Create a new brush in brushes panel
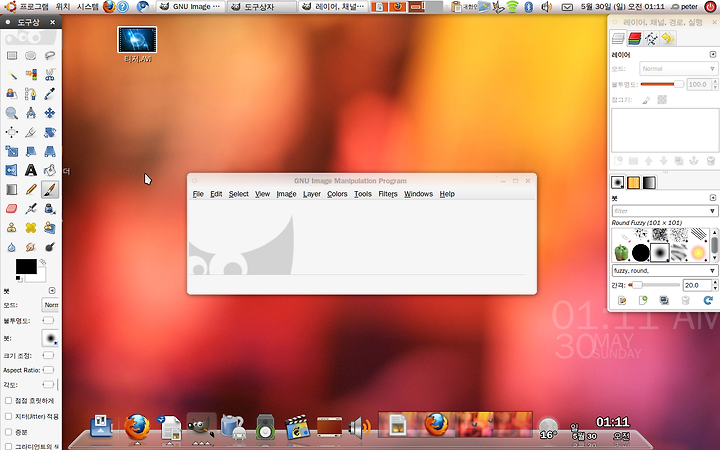This screenshot has height=450, width=720. point(643,300)
